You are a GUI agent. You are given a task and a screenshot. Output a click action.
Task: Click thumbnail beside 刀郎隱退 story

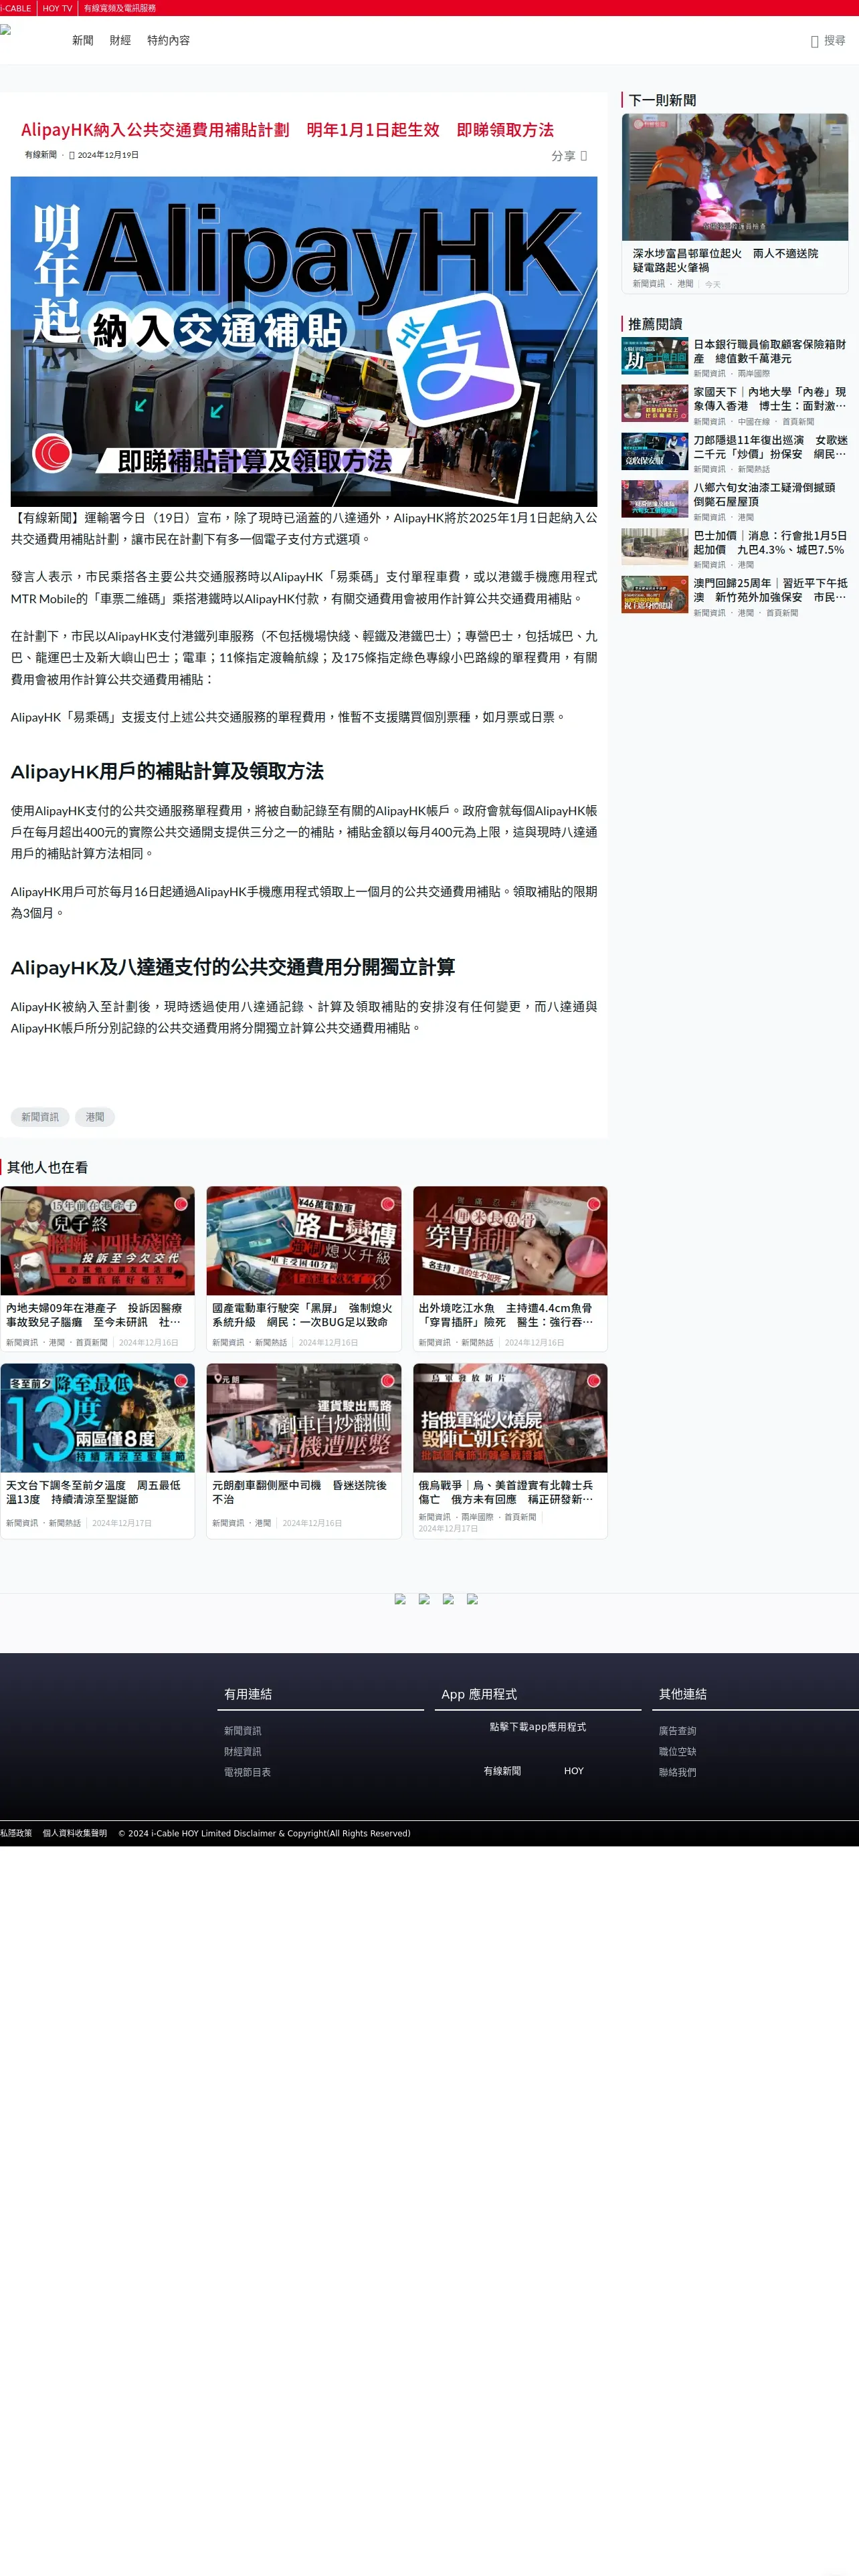[x=655, y=451]
